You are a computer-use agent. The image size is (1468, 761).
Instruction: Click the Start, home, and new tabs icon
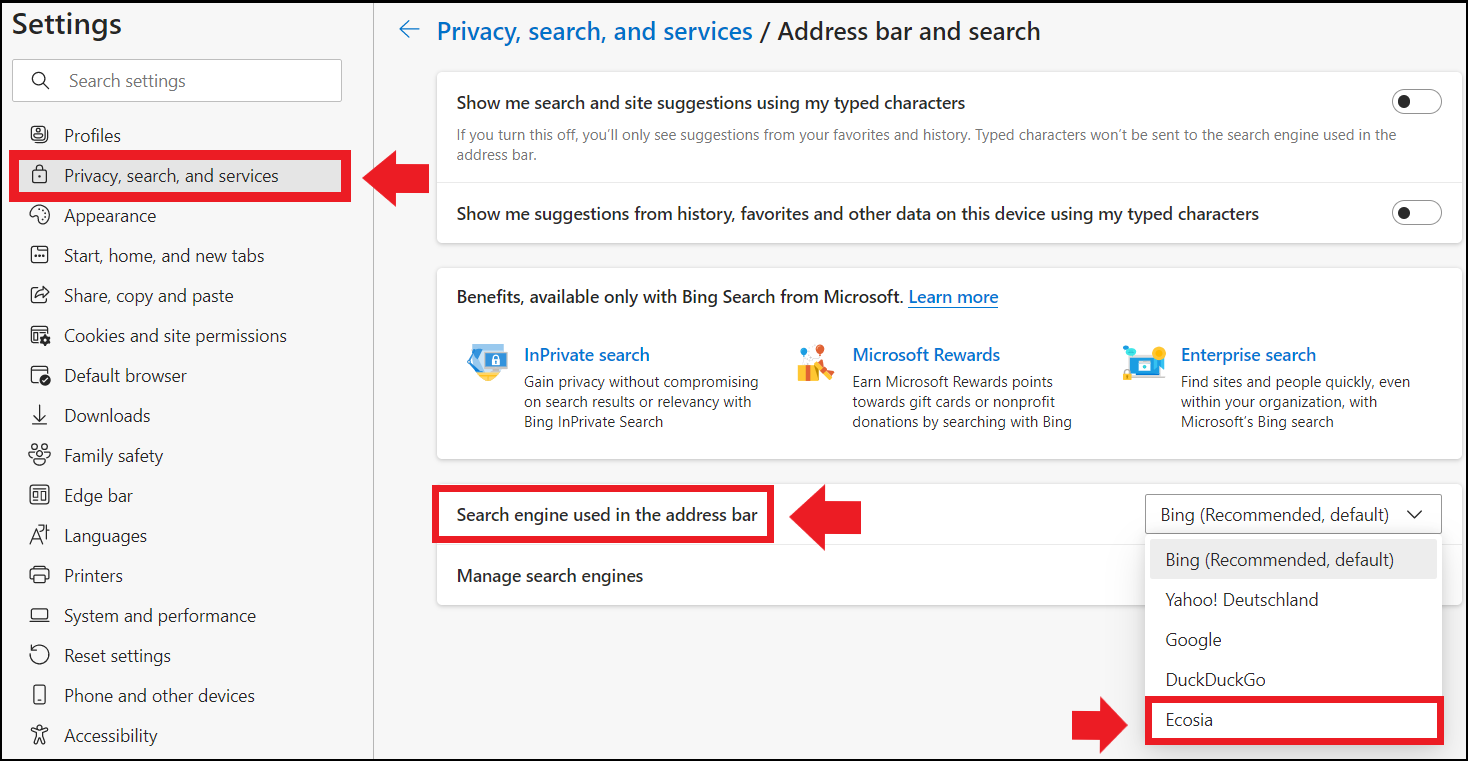[x=39, y=255]
